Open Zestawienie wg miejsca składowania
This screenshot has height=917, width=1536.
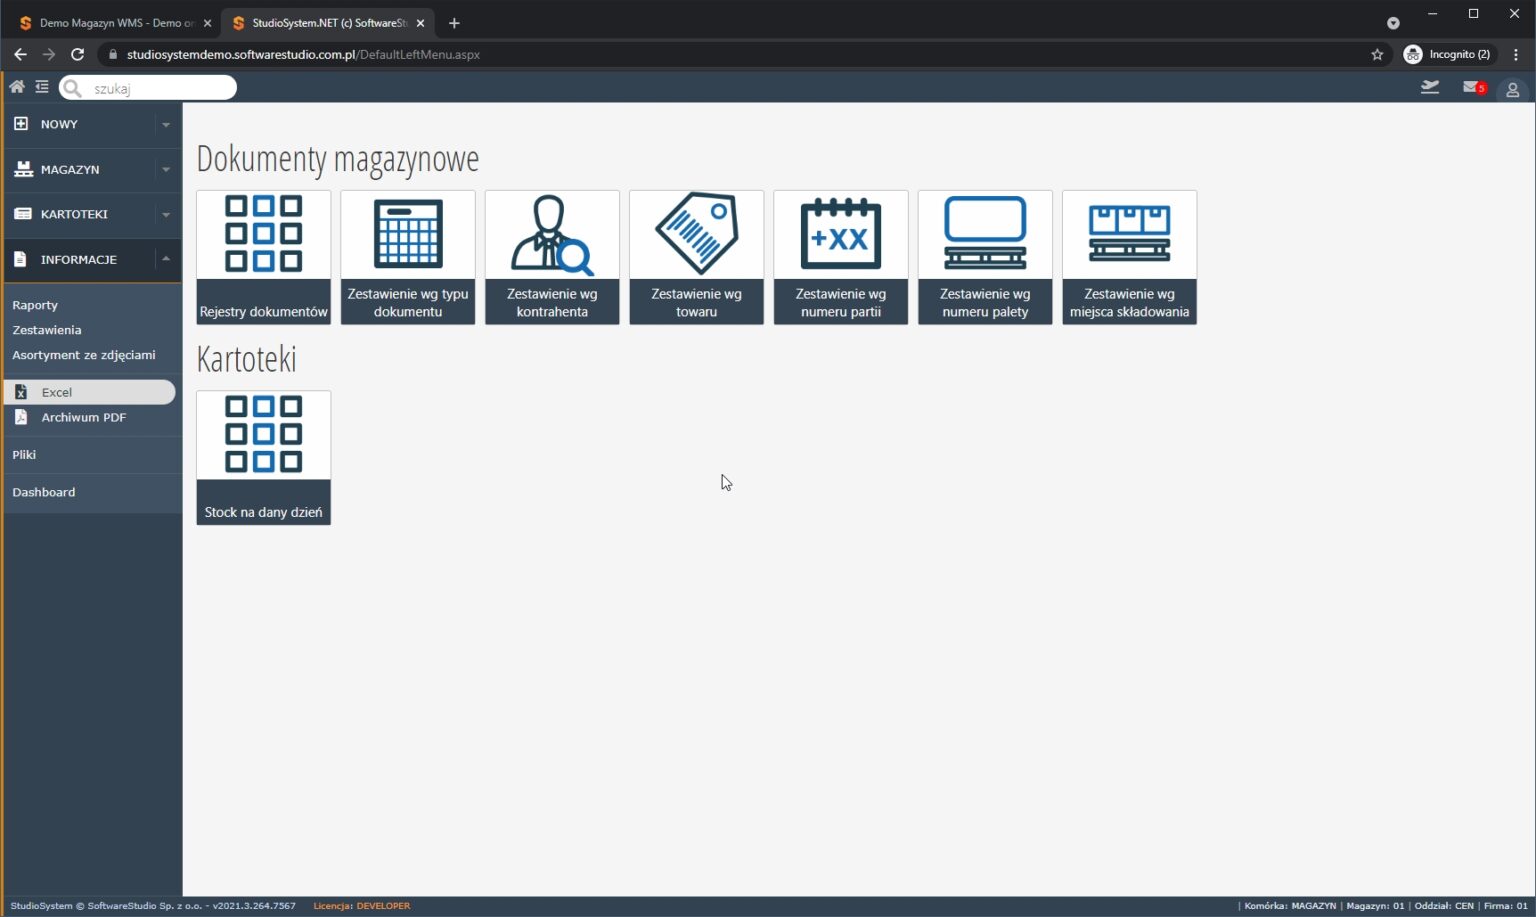[1128, 257]
